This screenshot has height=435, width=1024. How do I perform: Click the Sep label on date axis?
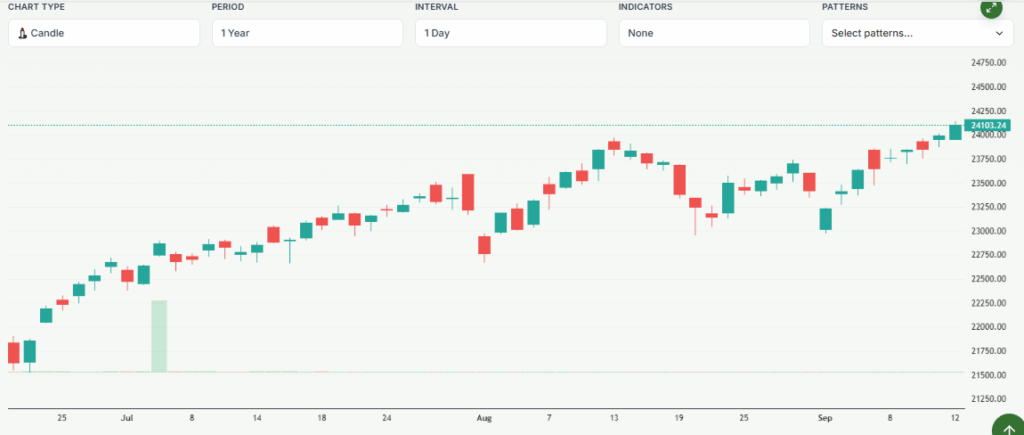point(825,418)
